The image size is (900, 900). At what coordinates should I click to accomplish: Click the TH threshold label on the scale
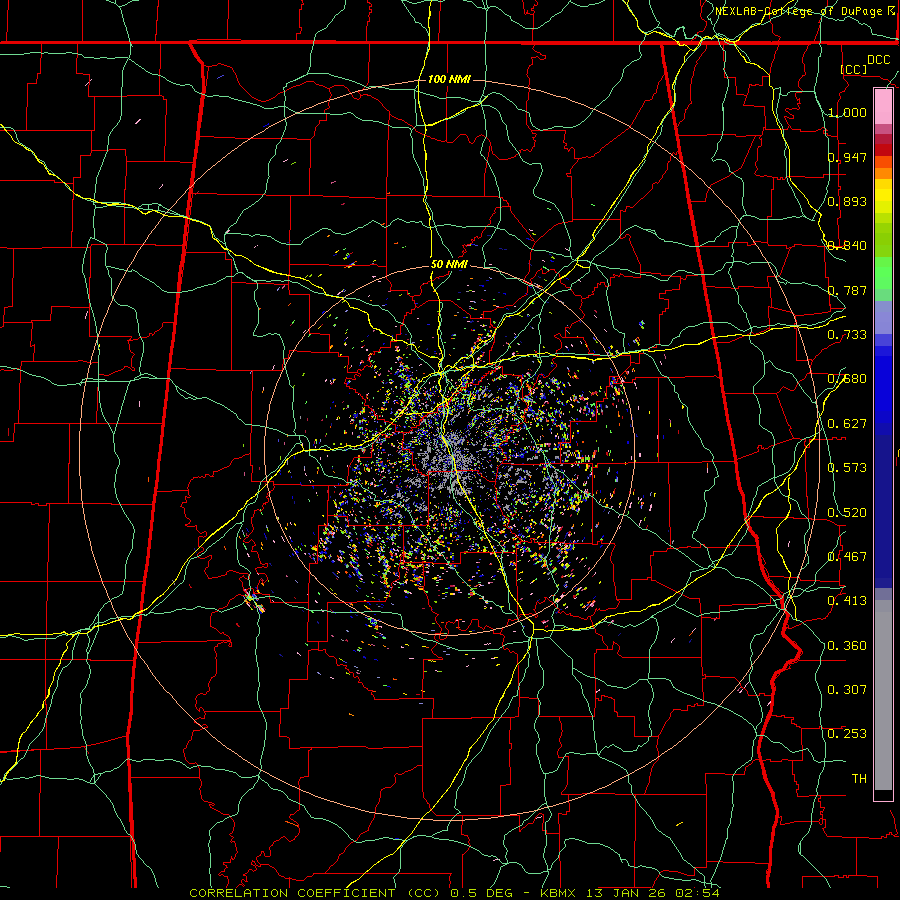point(859,779)
